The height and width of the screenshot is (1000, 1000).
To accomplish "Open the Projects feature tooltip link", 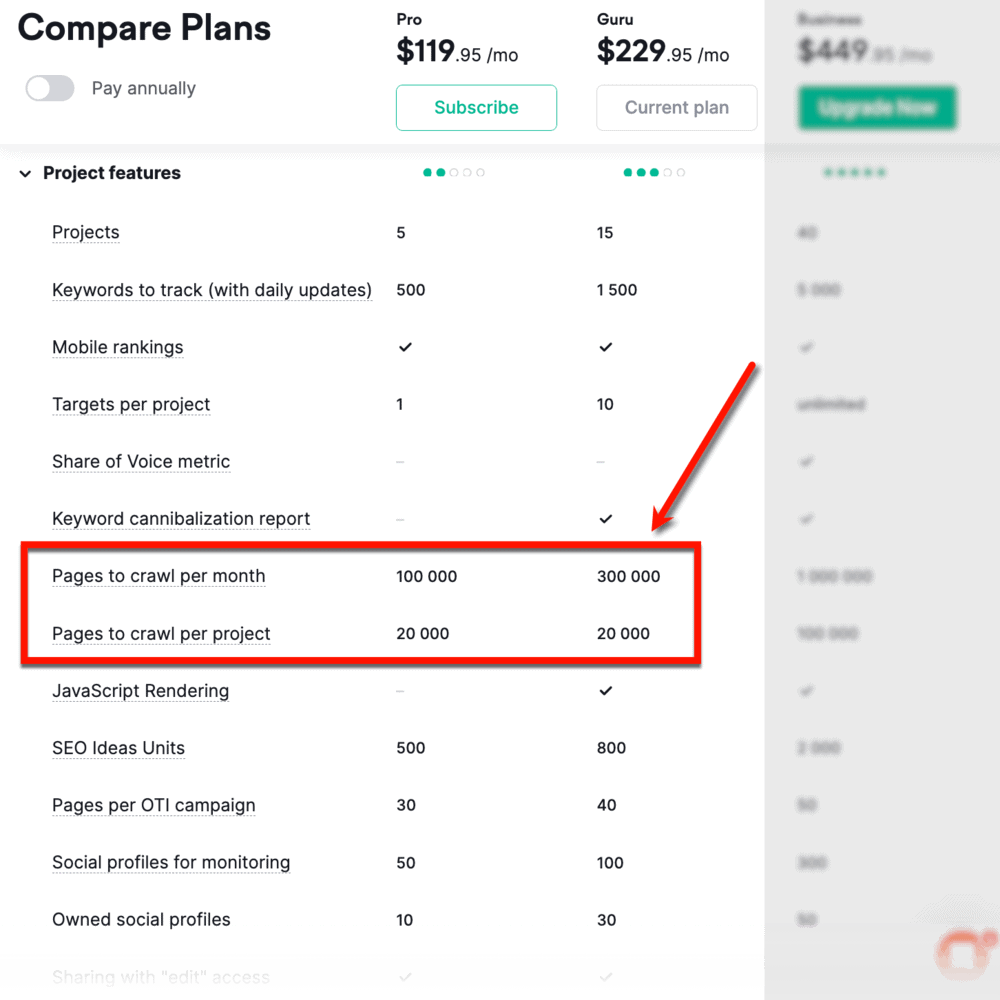I will click(x=86, y=232).
